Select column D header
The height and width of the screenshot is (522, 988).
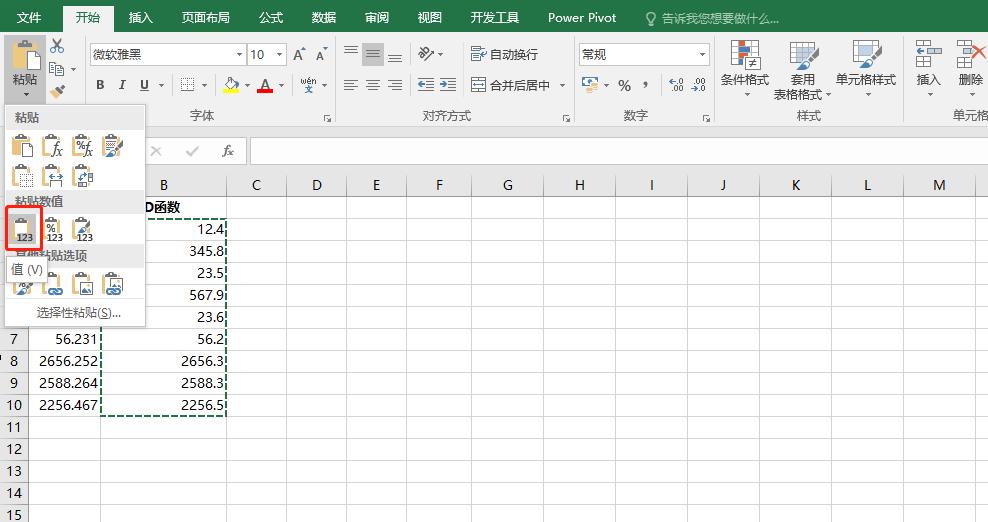(x=316, y=185)
